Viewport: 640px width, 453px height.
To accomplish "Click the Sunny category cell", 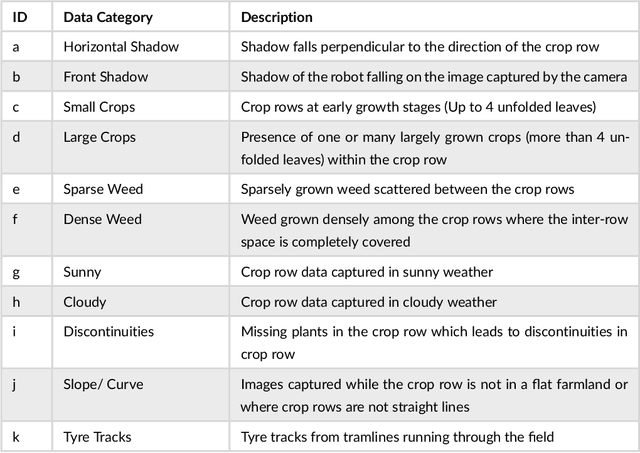I will pos(82,271).
